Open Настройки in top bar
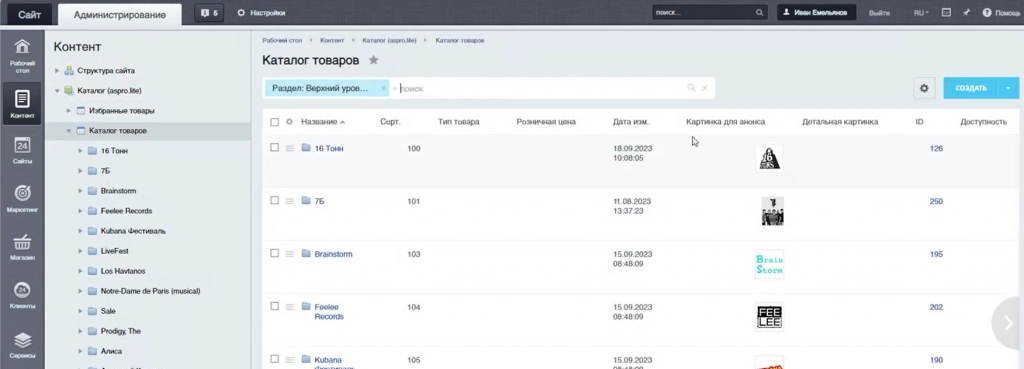 pos(261,12)
